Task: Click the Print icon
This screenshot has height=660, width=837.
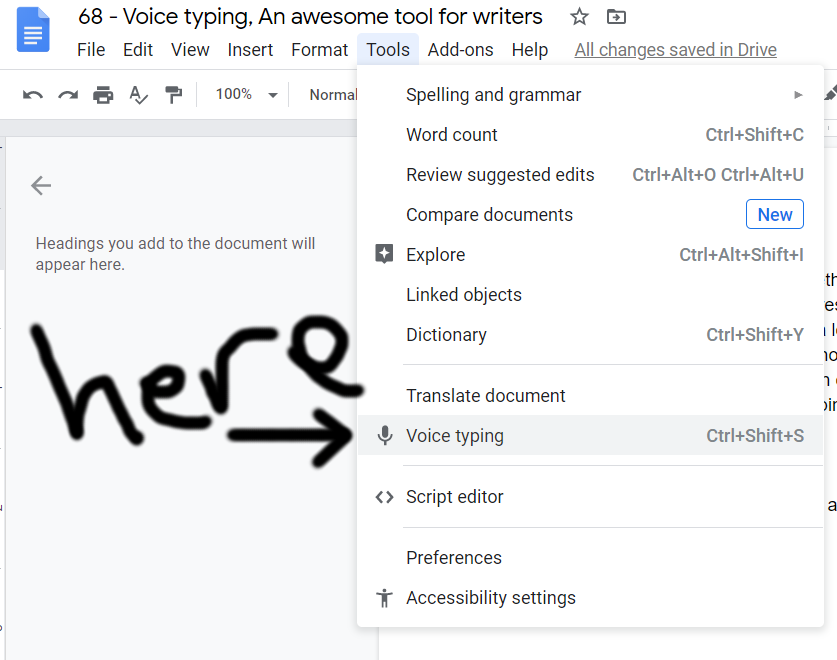Action: click(x=103, y=95)
